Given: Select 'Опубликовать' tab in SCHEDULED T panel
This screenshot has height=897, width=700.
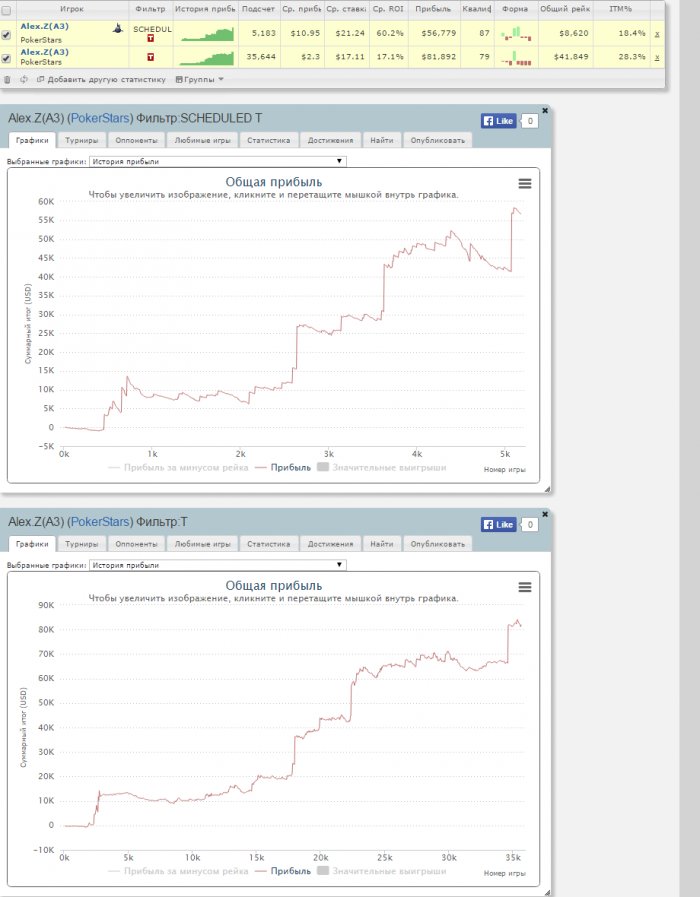Looking at the screenshot, I should (x=438, y=140).
